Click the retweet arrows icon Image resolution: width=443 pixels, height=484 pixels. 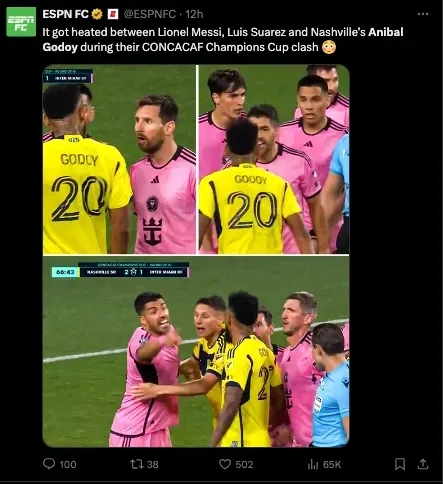pyautogui.click(x=136, y=464)
